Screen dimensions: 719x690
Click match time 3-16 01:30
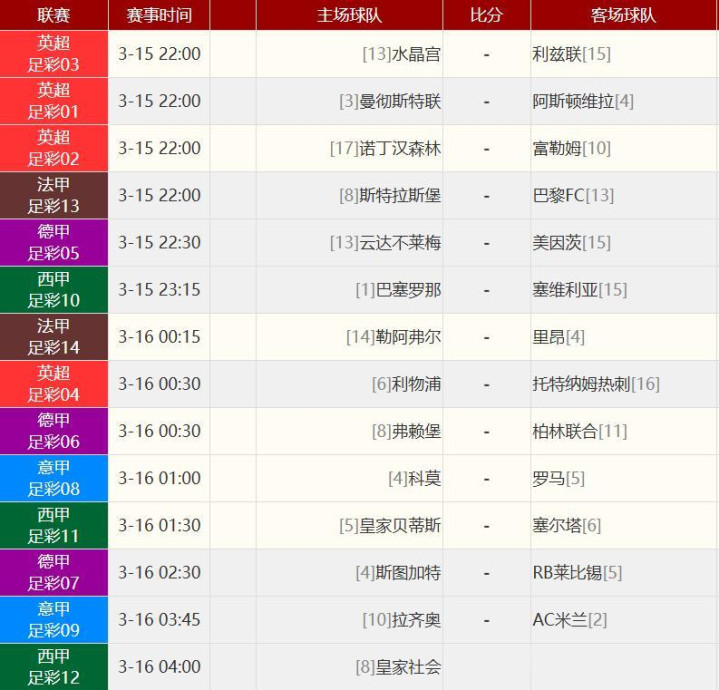click(160, 525)
